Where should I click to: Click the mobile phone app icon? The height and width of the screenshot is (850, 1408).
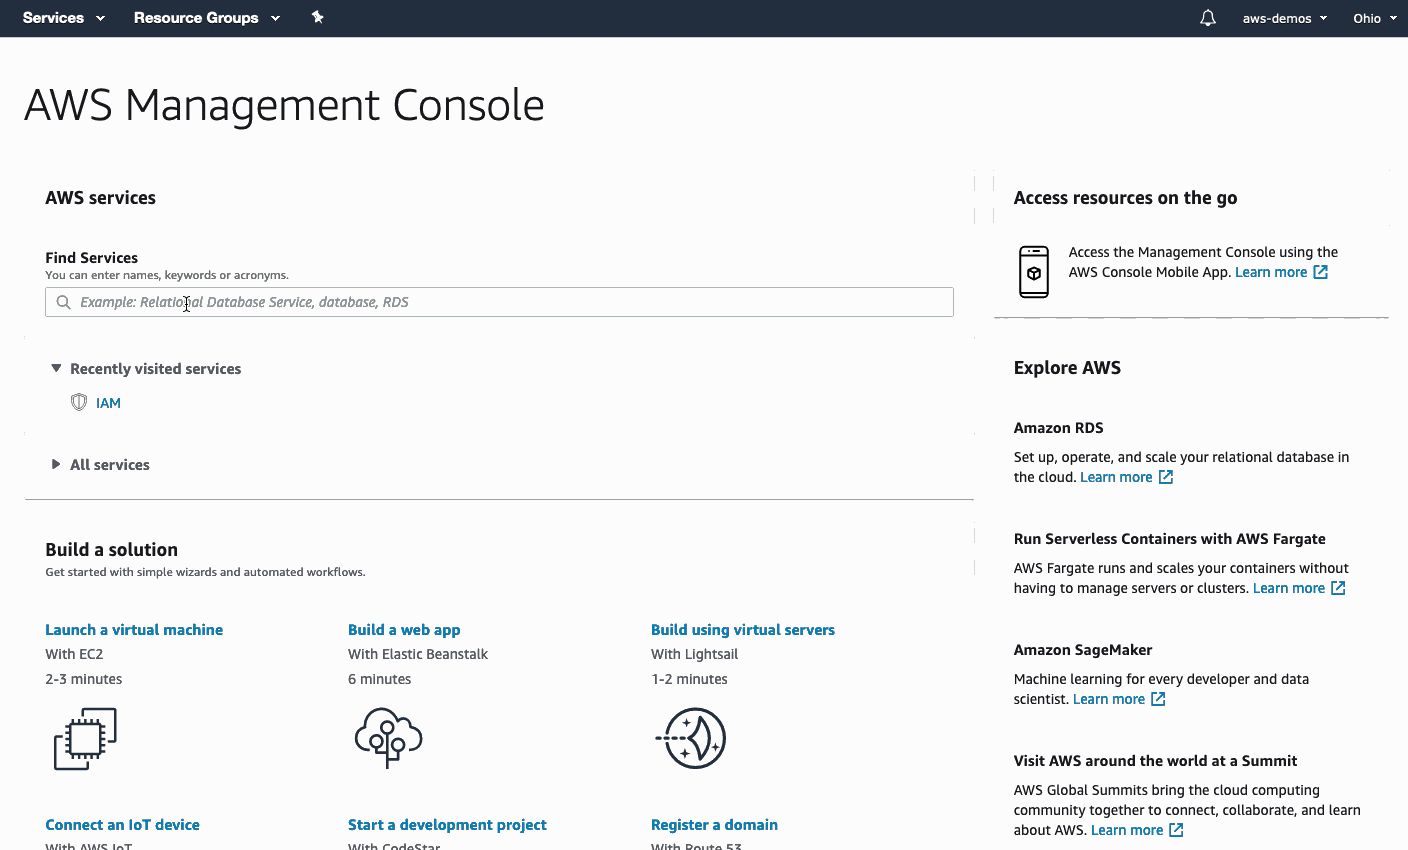tap(1034, 272)
